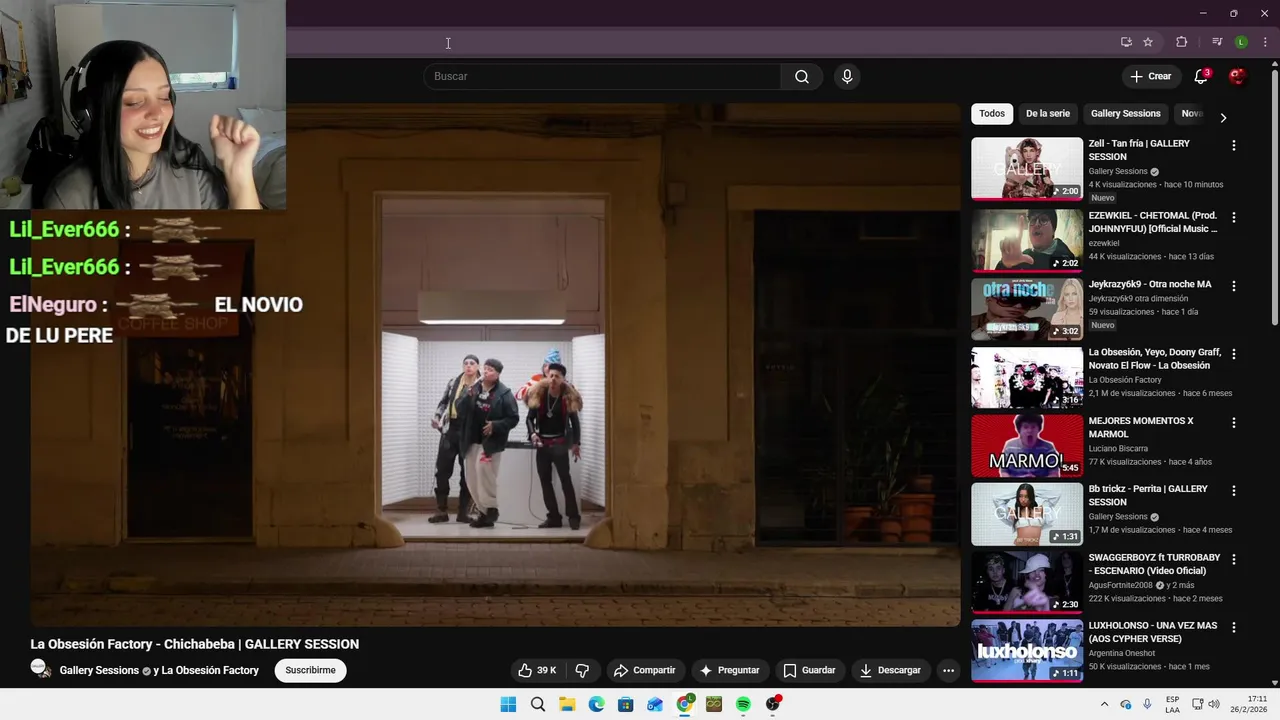The width and height of the screenshot is (1280, 720).
Task: Open Microsoft Edge from taskbar
Action: [596, 704]
